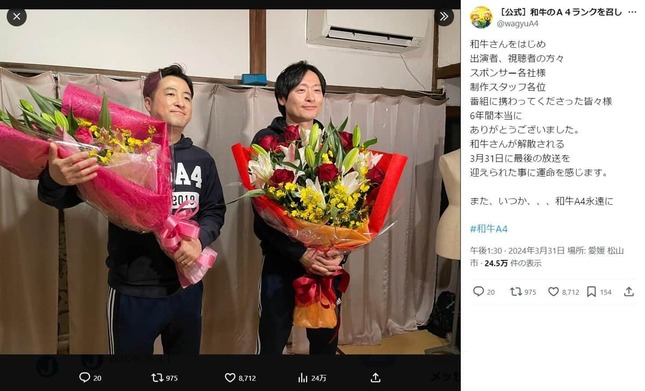This screenshot has width=645, height=391.
Task: Repost using the sidebar retweet icon
Action: [516, 292]
